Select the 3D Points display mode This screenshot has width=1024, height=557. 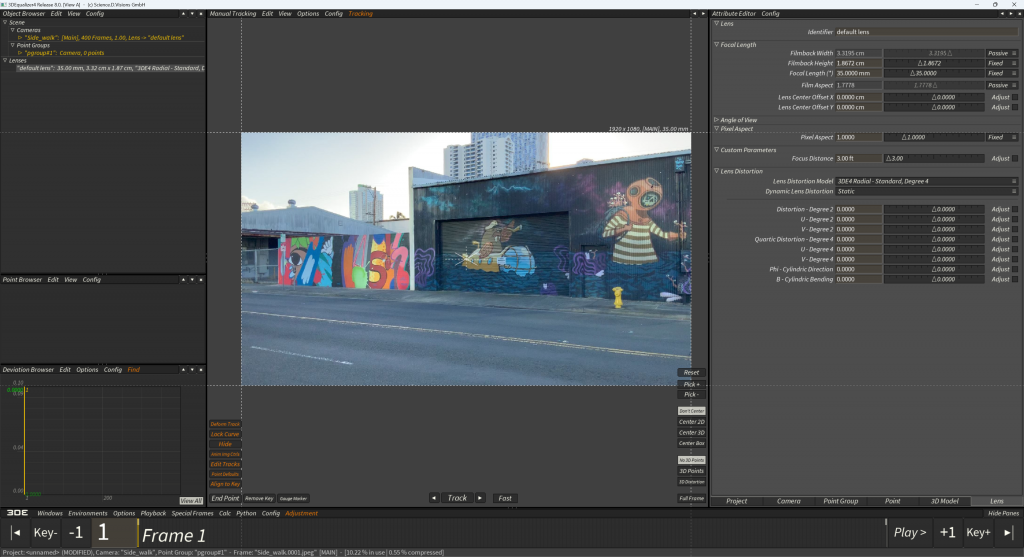[x=691, y=471]
